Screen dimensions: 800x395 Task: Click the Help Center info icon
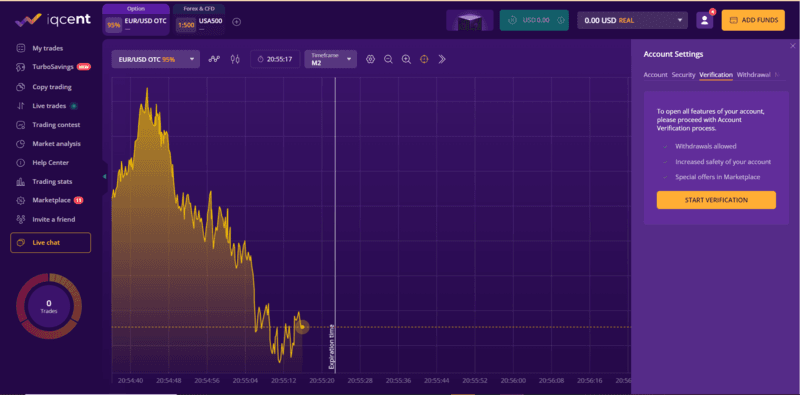(21, 163)
